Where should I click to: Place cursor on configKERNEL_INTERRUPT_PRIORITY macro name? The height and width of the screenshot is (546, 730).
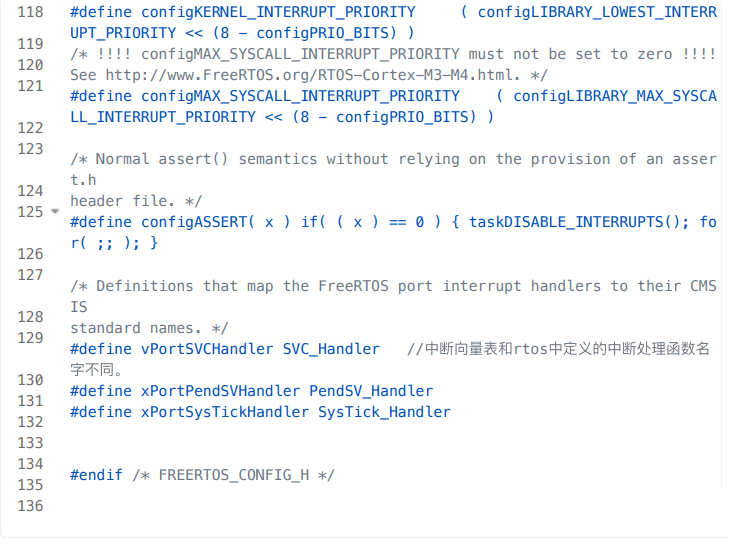click(x=278, y=12)
